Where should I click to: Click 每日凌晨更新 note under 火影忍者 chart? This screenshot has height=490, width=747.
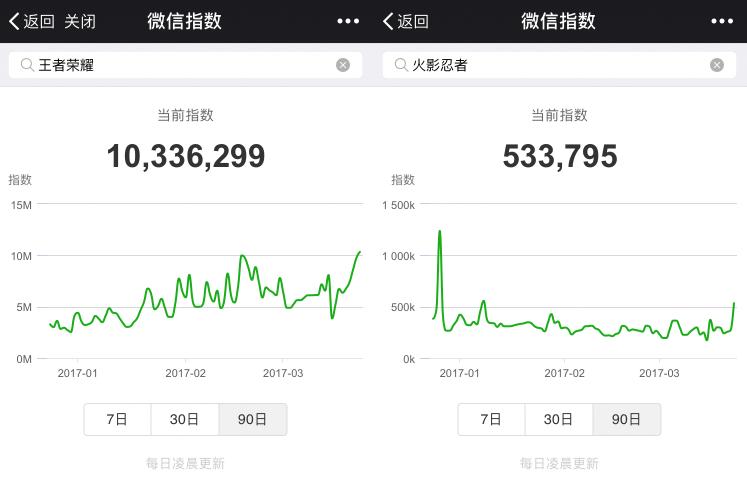coord(559,463)
